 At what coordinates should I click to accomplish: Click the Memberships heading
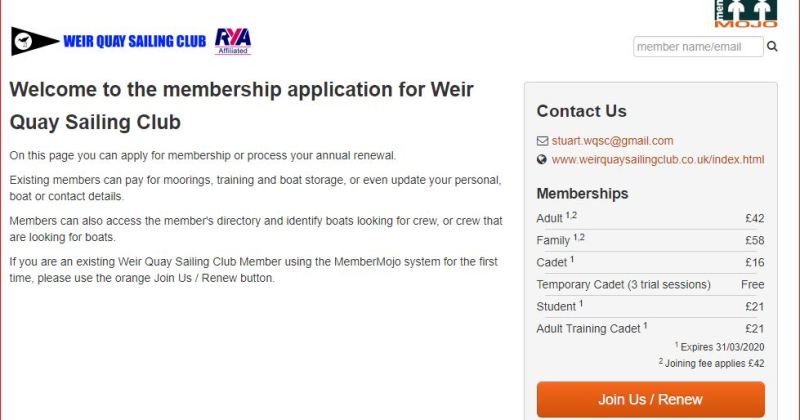pyautogui.click(x=582, y=193)
